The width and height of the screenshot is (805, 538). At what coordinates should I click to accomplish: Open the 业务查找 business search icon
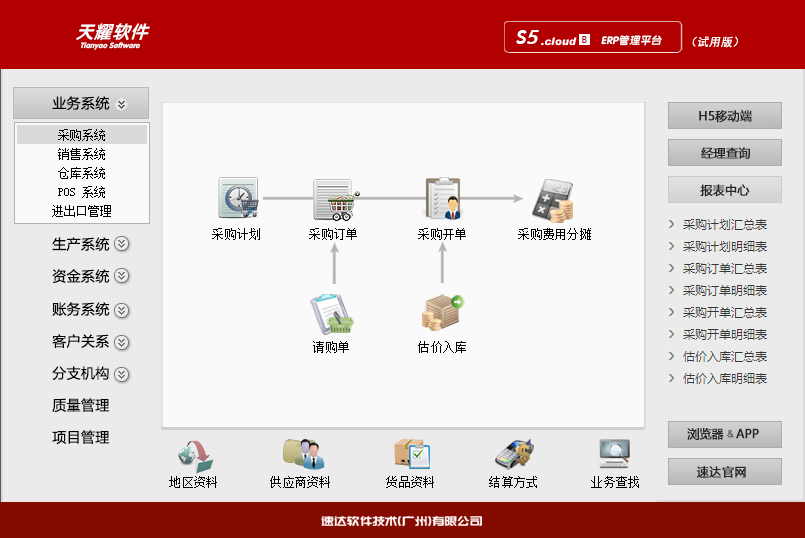(x=614, y=456)
